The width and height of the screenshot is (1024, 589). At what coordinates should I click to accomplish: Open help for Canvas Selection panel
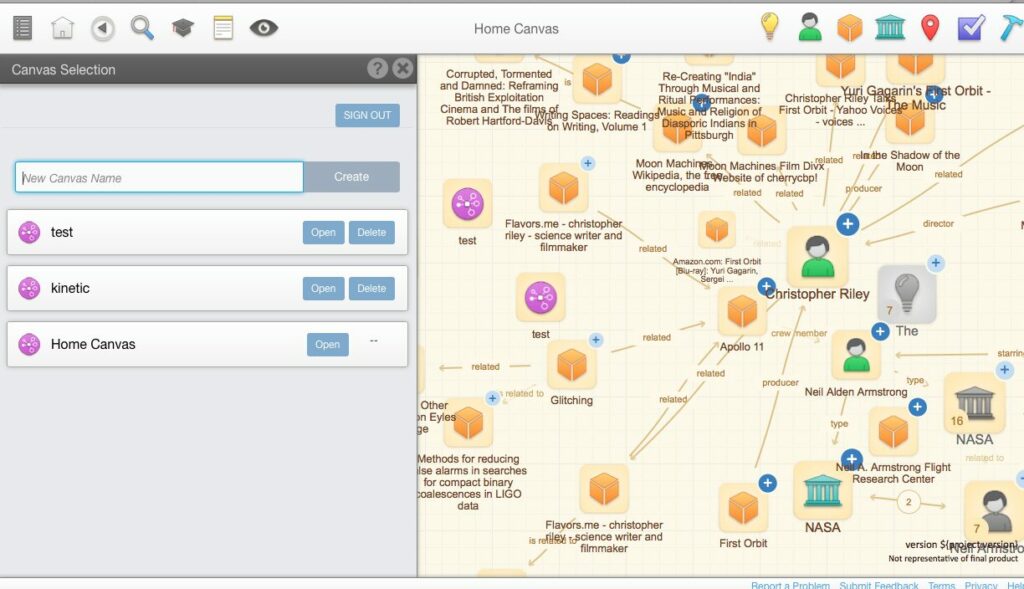(377, 69)
